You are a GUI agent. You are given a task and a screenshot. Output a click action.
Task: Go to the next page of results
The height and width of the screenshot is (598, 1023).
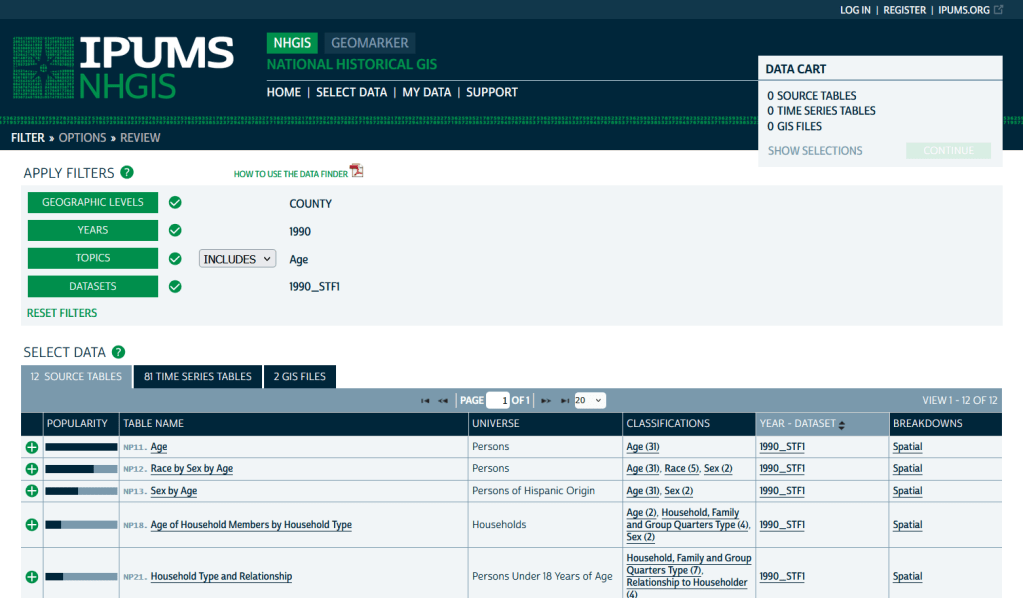[x=546, y=401]
